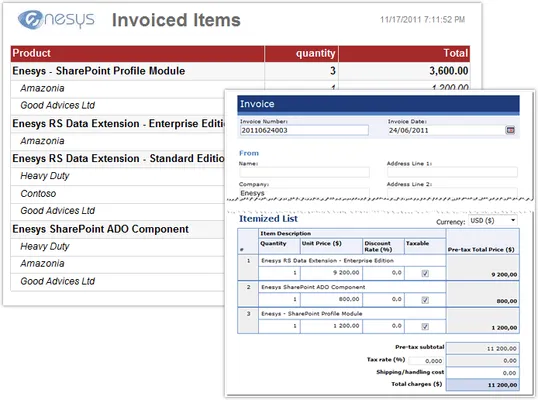
Task: Click the From section heading
Action: 249,153
